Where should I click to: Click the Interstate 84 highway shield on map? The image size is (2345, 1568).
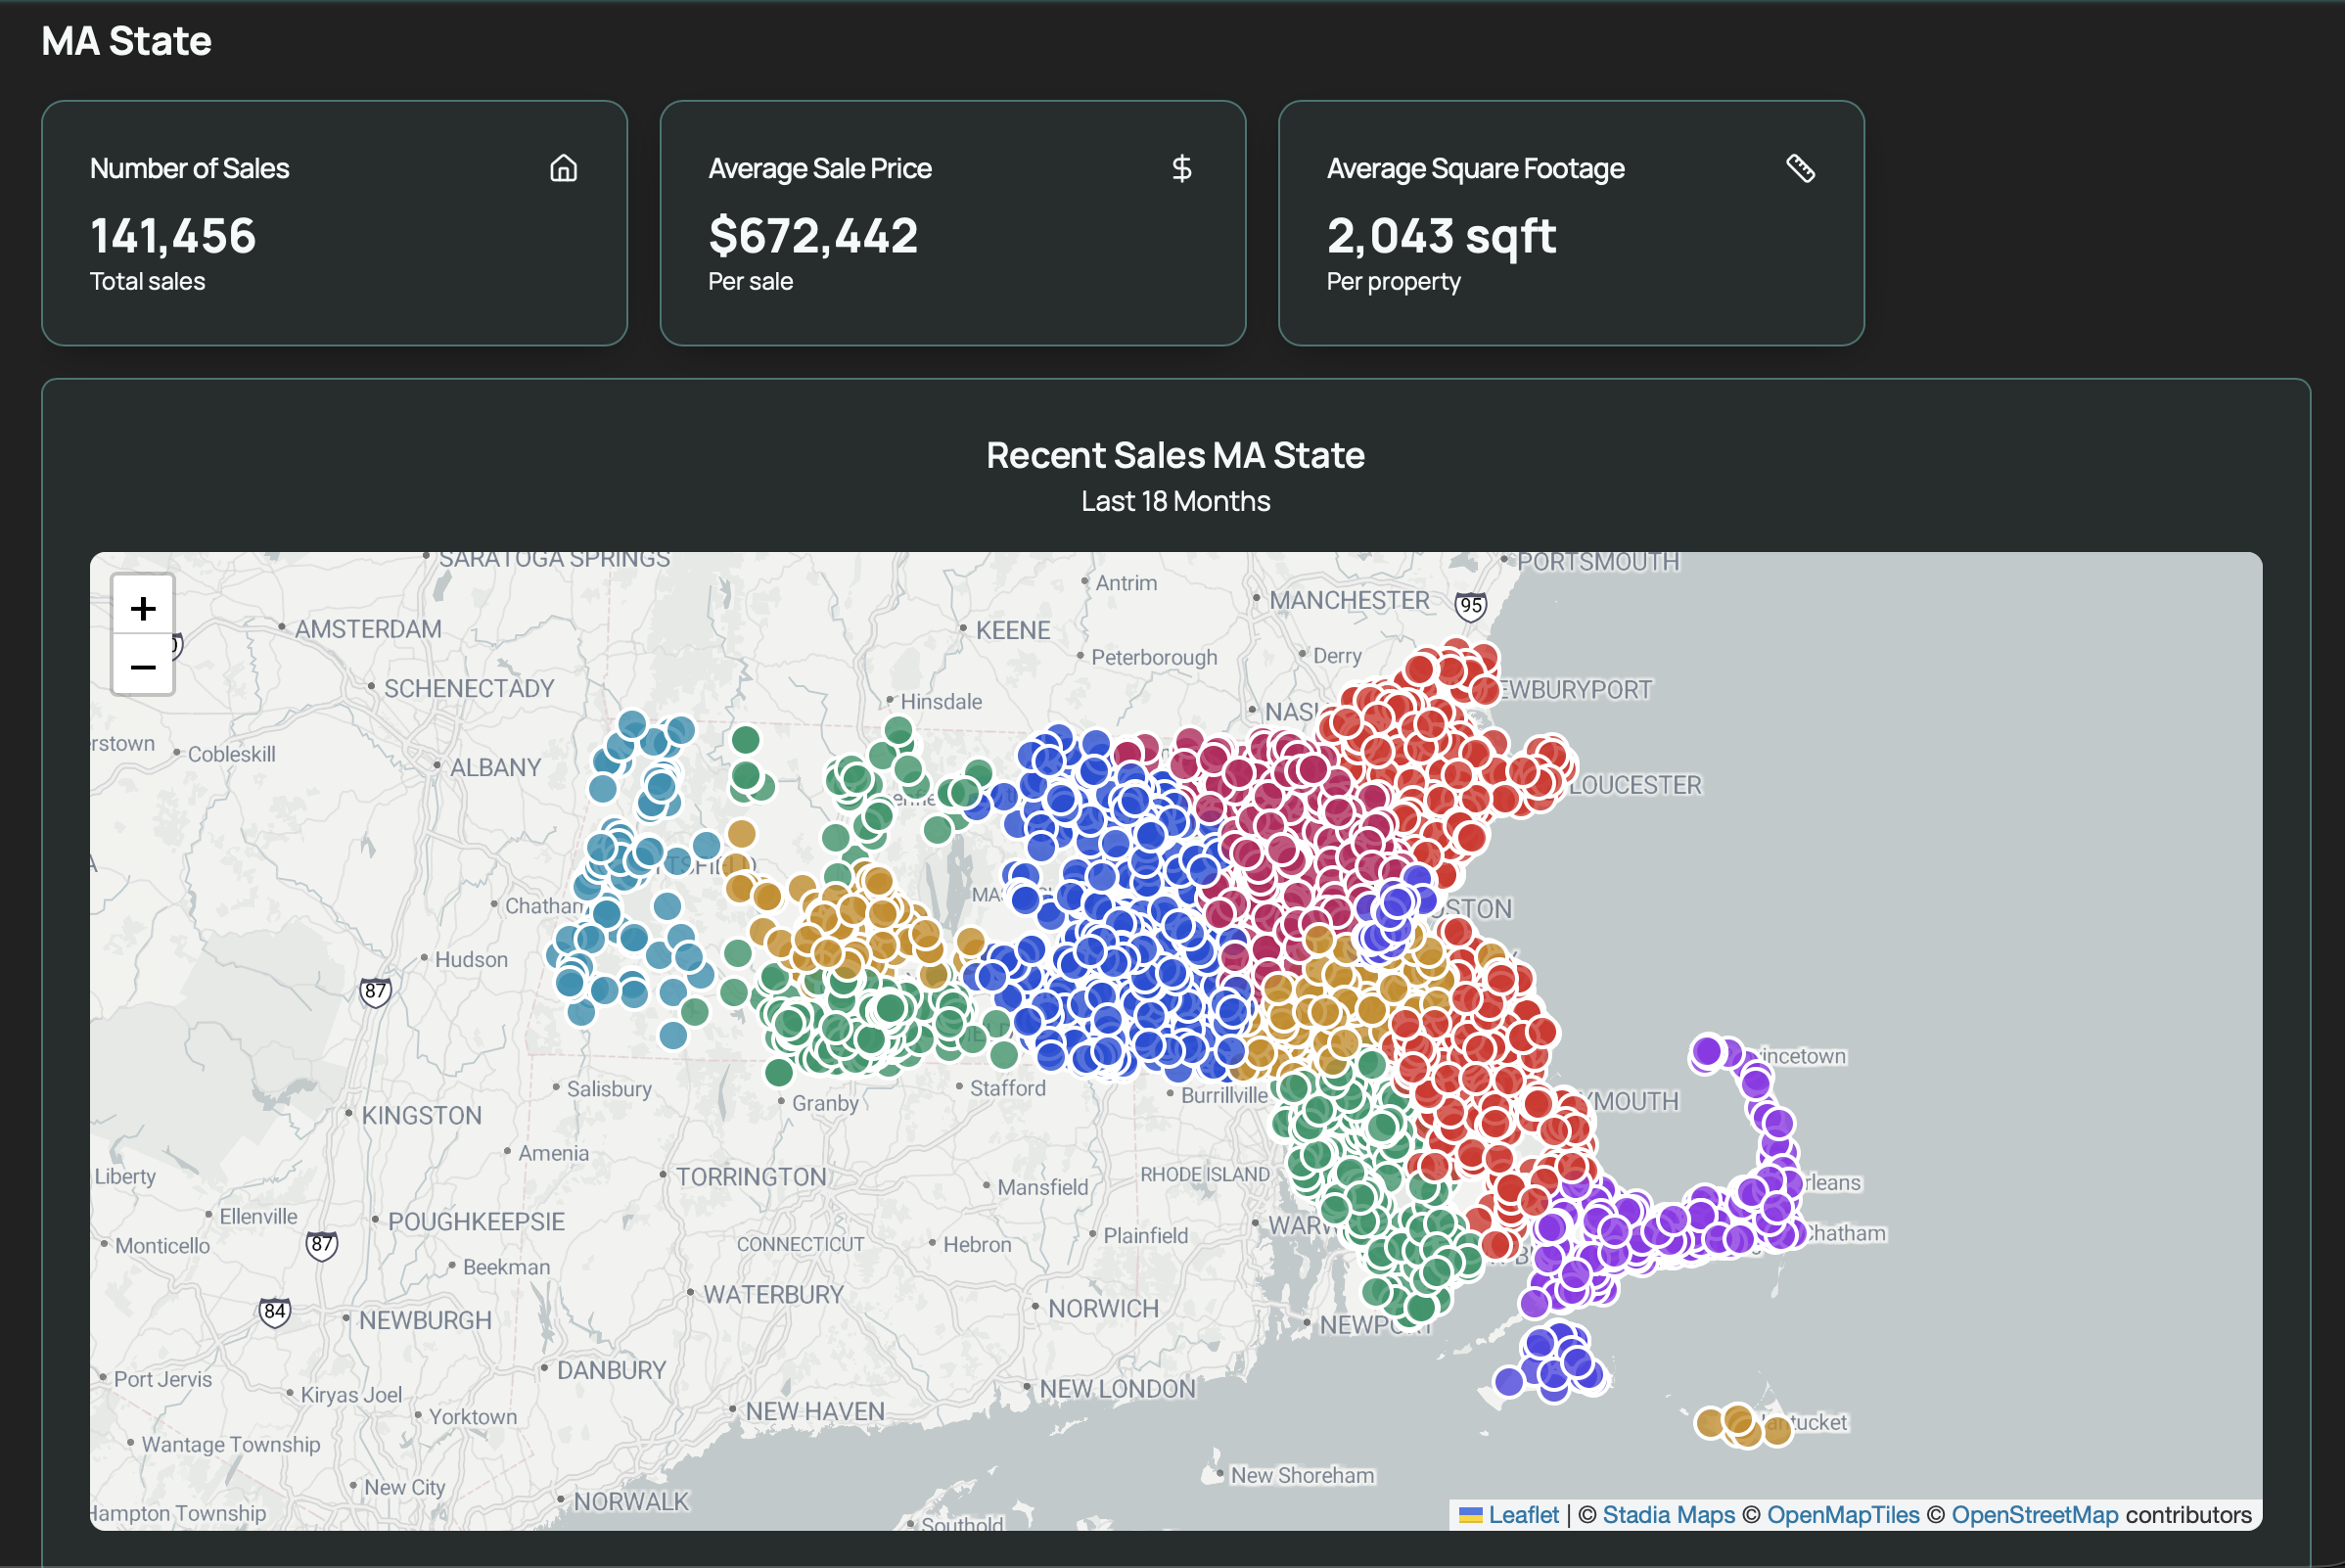tap(274, 1311)
